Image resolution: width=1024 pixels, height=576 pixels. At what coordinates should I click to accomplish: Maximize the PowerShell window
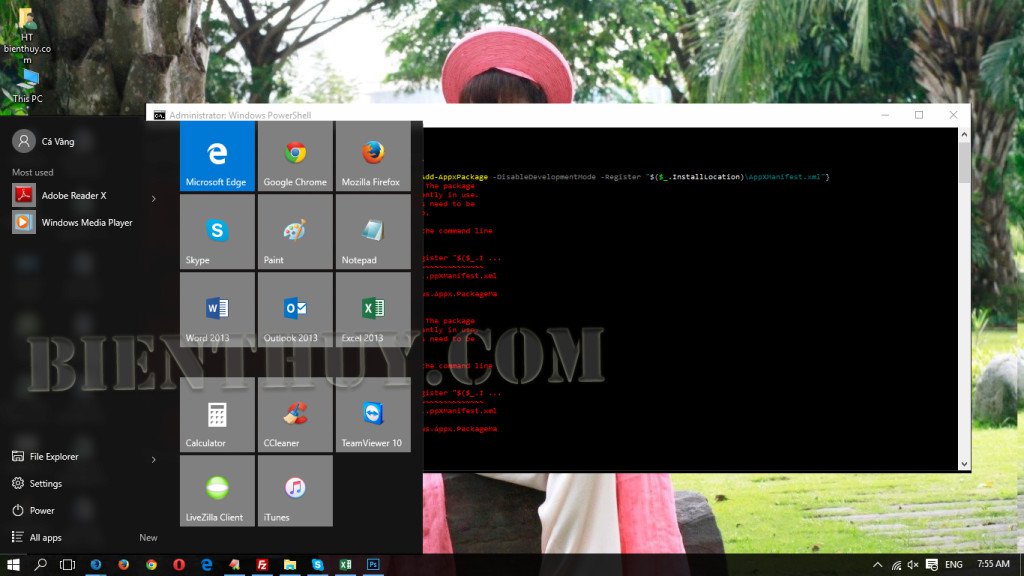[x=919, y=115]
